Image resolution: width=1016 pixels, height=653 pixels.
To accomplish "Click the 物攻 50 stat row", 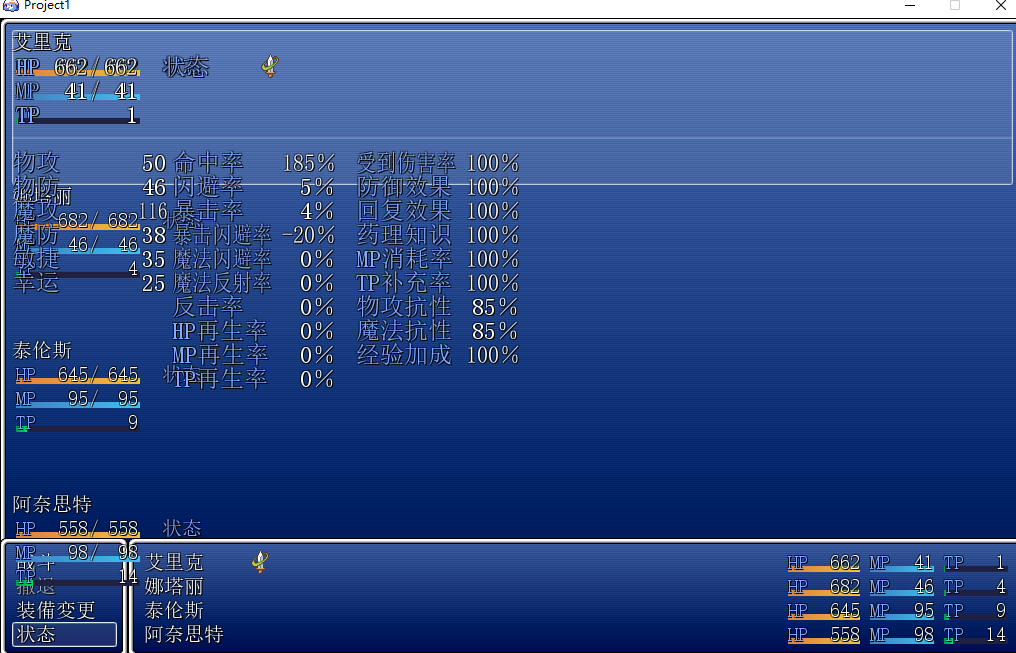I will coord(89,163).
